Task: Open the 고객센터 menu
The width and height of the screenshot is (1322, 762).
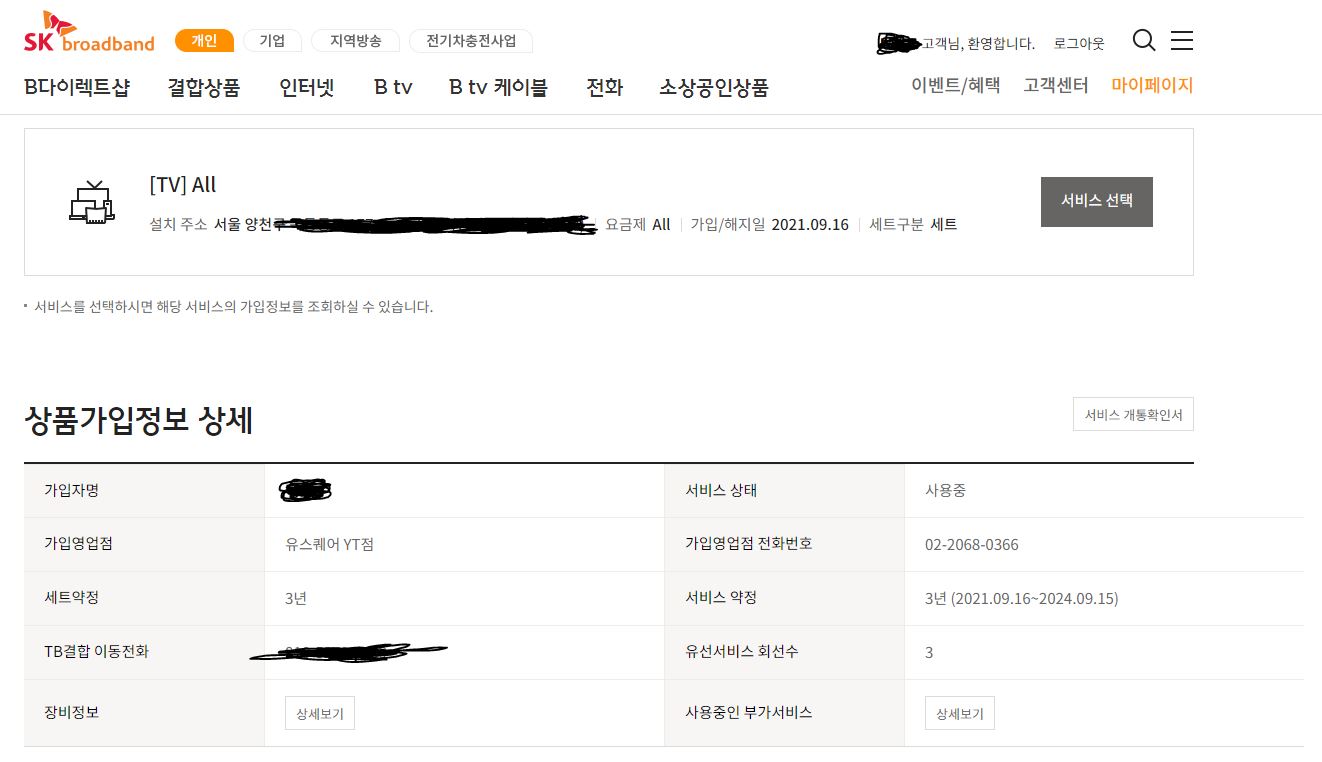Action: 1055,86
